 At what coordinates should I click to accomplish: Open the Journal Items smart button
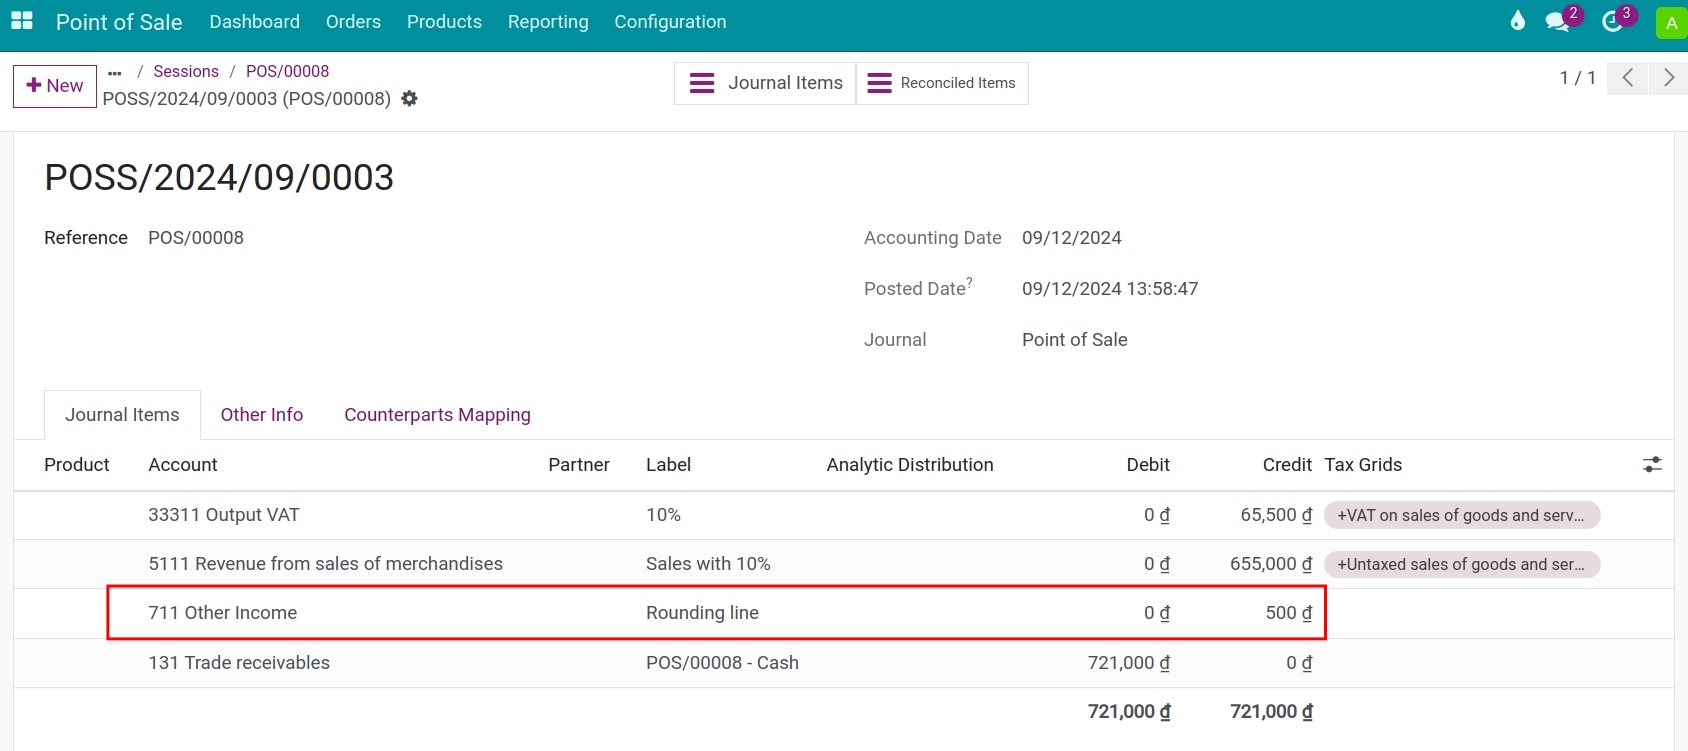point(765,83)
